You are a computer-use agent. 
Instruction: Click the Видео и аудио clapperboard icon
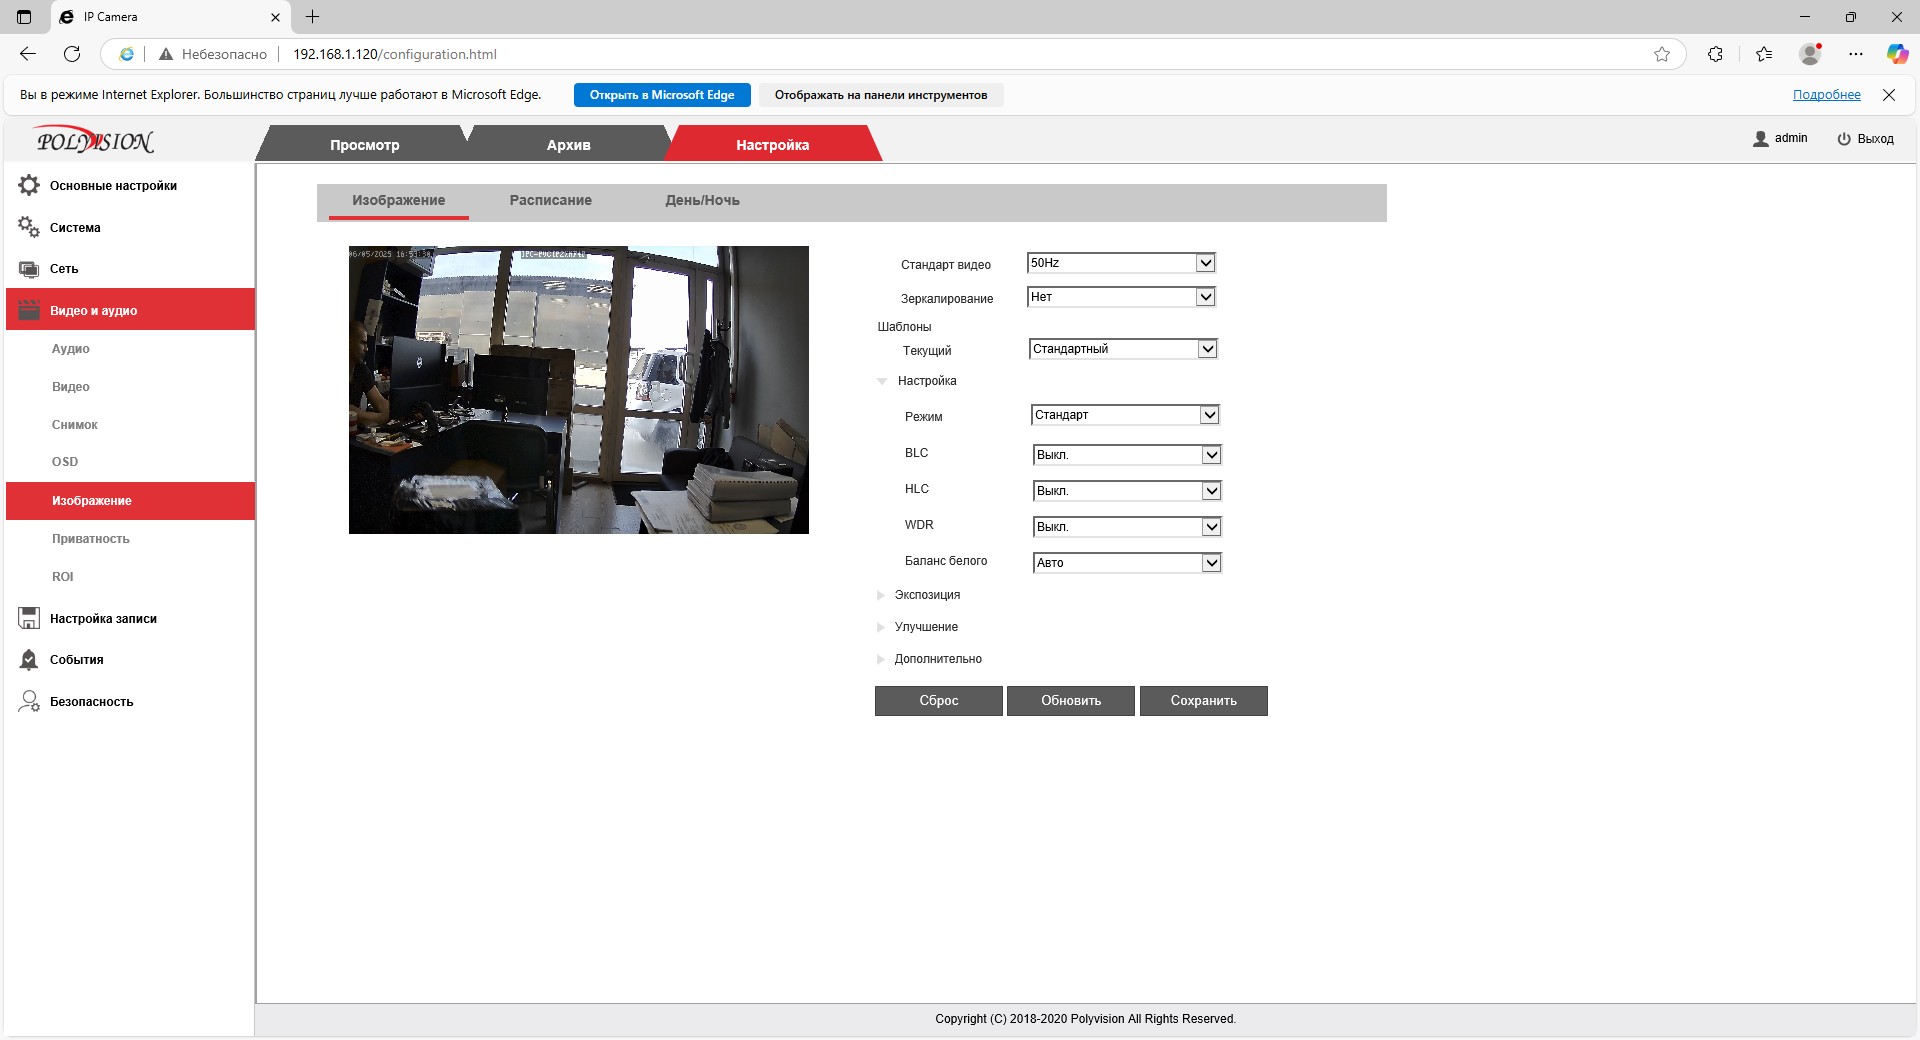(29, 310)
